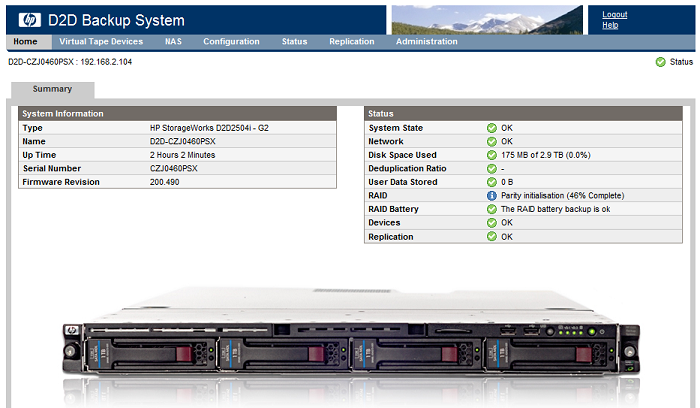This screenshot has height=408, width=700.
Task: Click the Disk Space Used check icon
Action: (492, 155)
